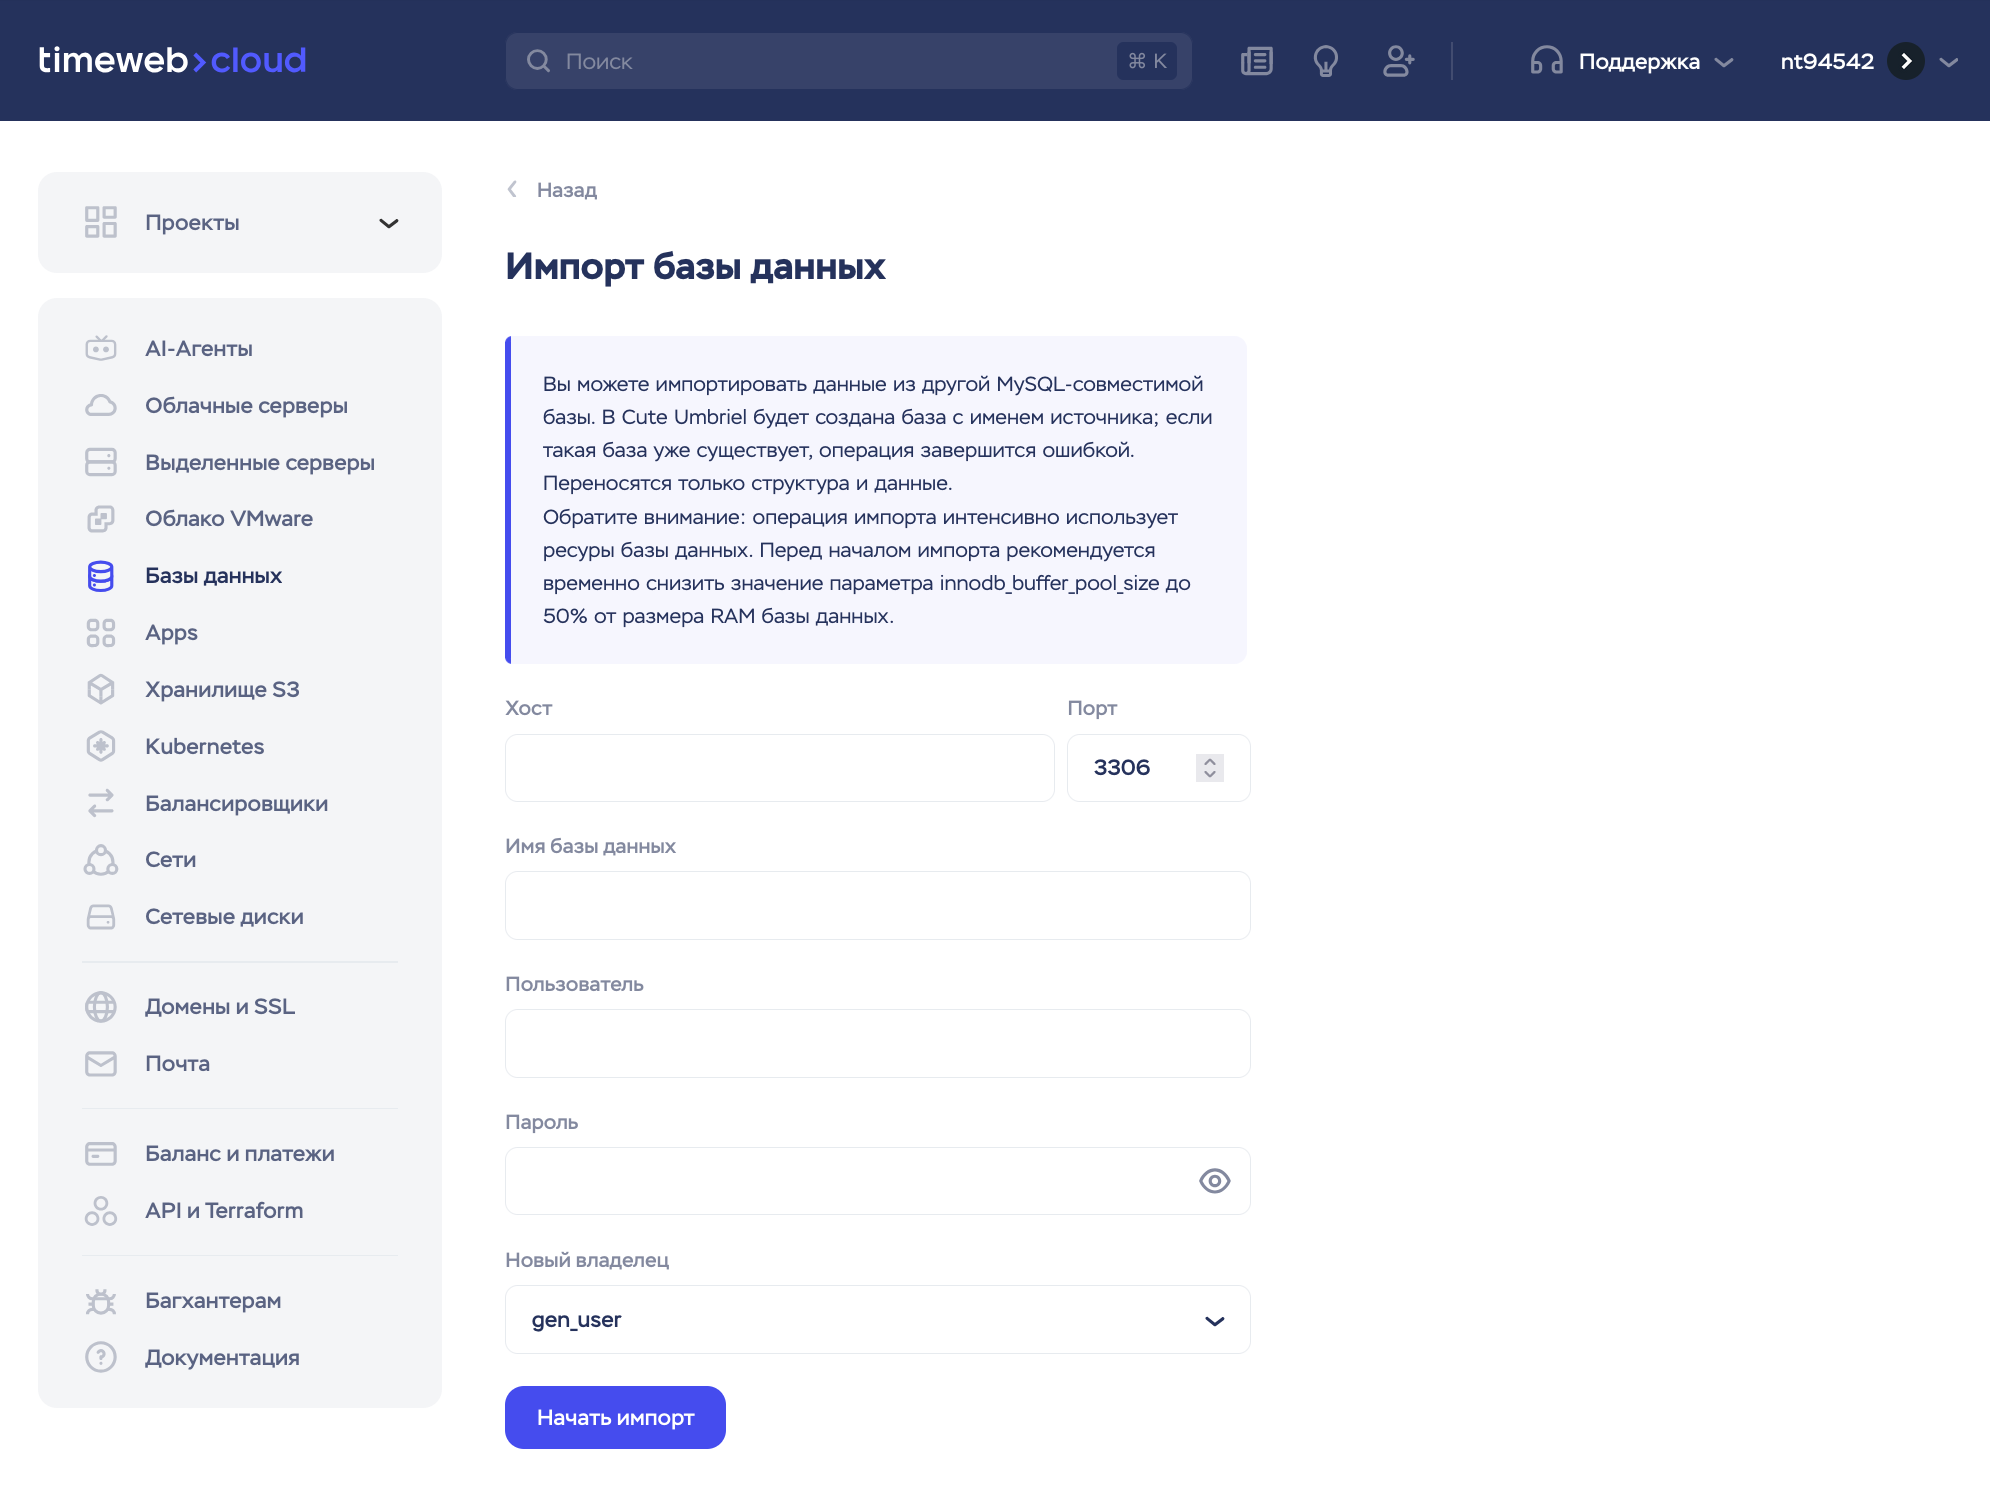Click the Хост input field
The image size is (1990, 1498).
coord(779,768)
